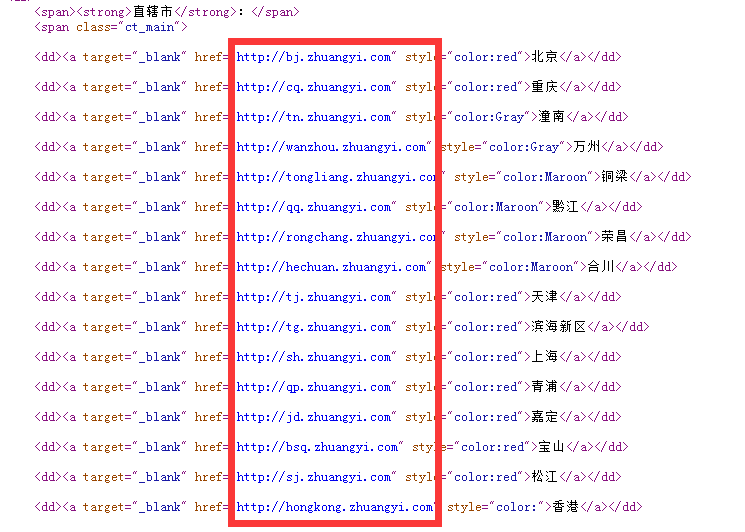Open the bsq.zhuangyi.com link
The width and height of the screenshot is (745, 532).
point(318,447)
